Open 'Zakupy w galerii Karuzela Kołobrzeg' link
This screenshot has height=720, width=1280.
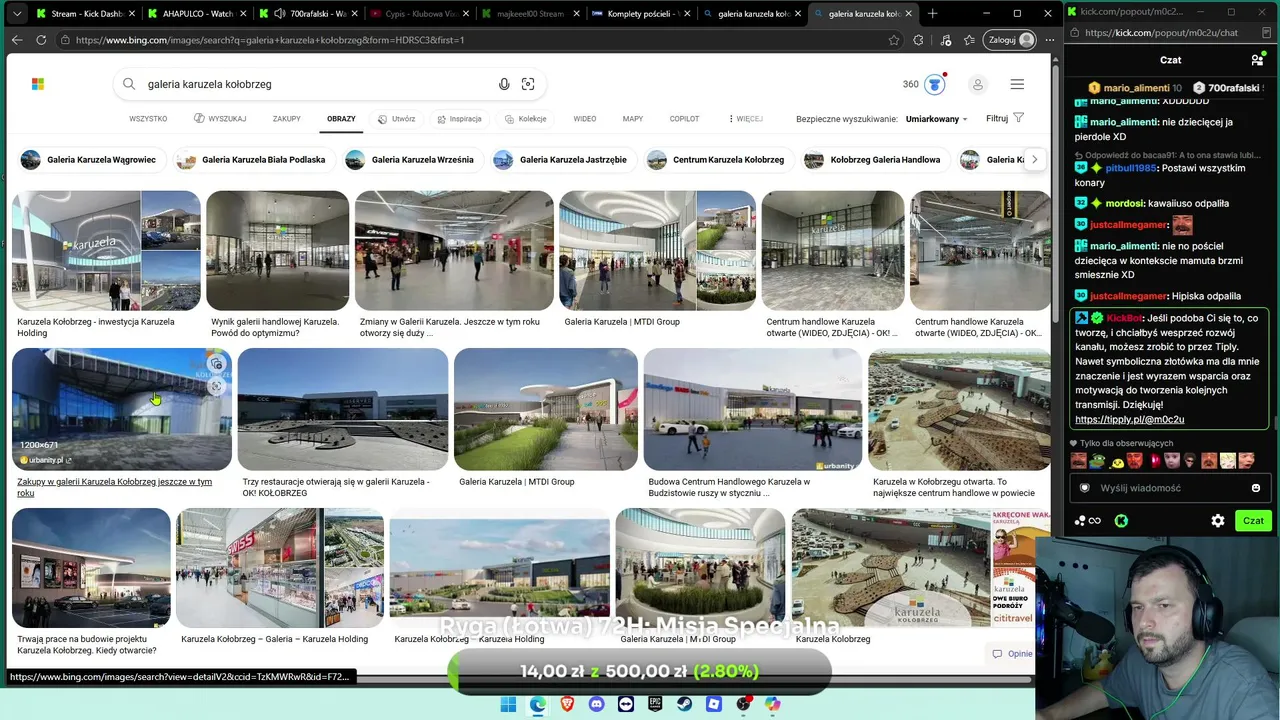(x=114, y=487)
